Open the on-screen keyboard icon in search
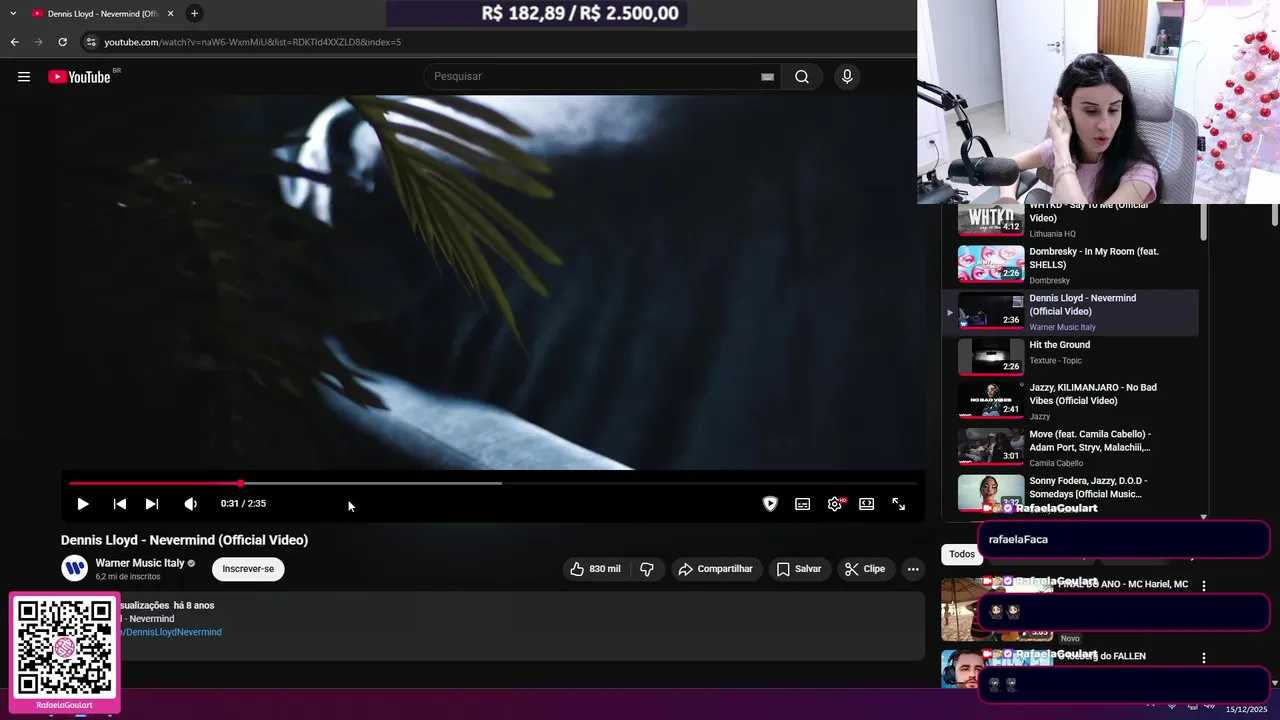The height and width of the screenshot is (720, 1280). pyautogui.click(x=767, y=77)
